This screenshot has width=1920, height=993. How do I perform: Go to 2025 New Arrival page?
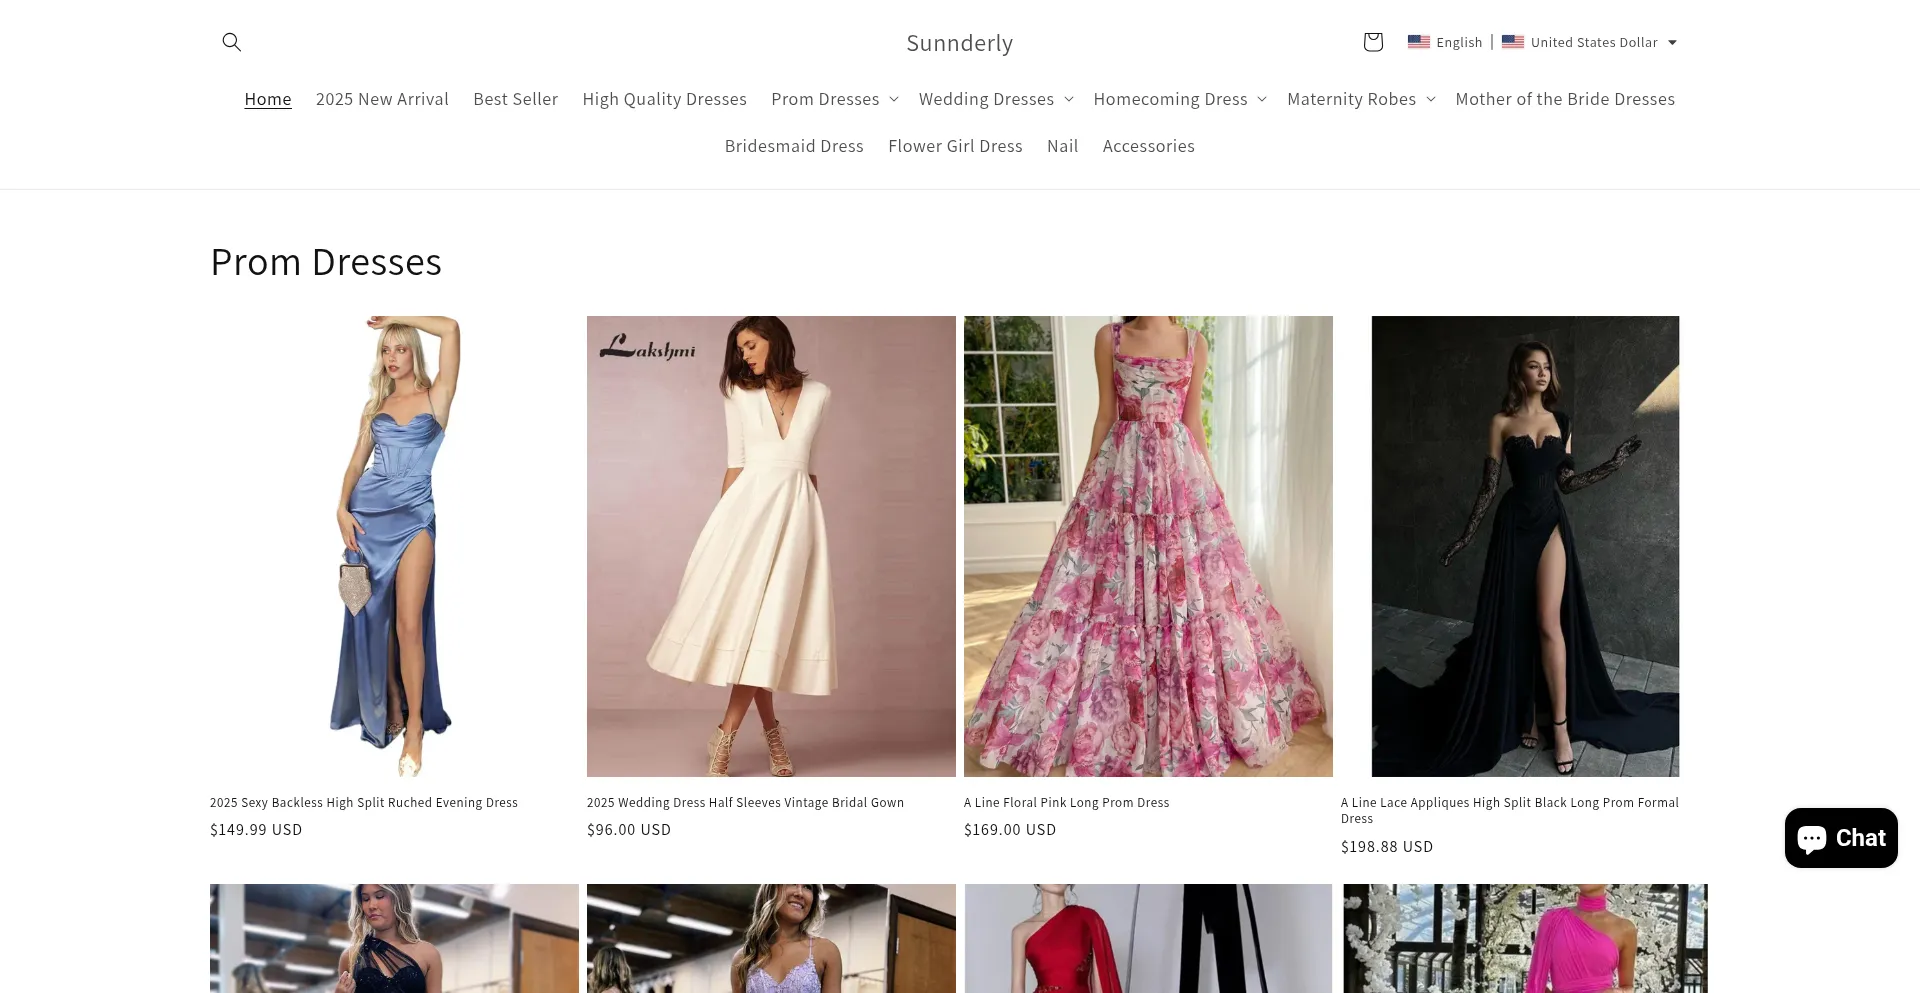pos(382,99)
